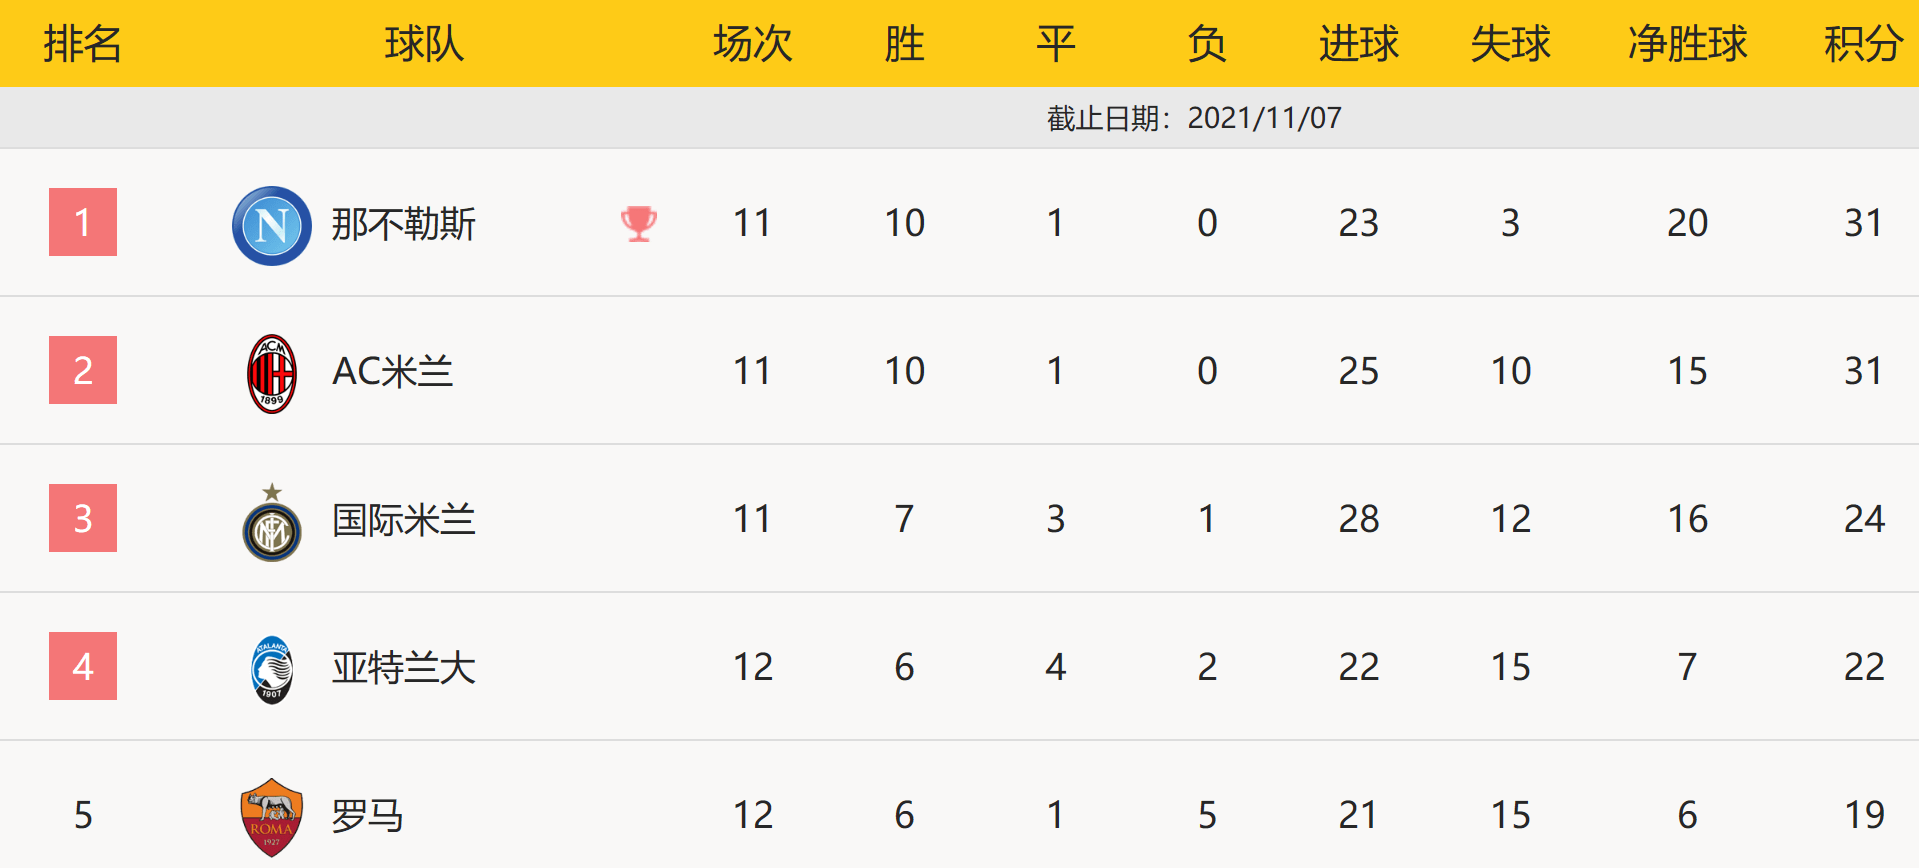The width and height of the screenshot is (1919, 868).
Task: Click the 积分 column header
Action: (x=1863, y=44)
